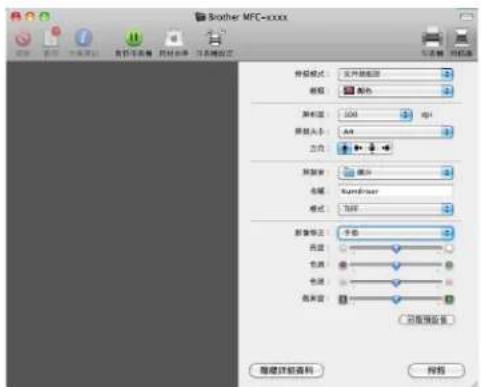
Task: Select the fourth orientation button, rotated right
Action: 385,148
